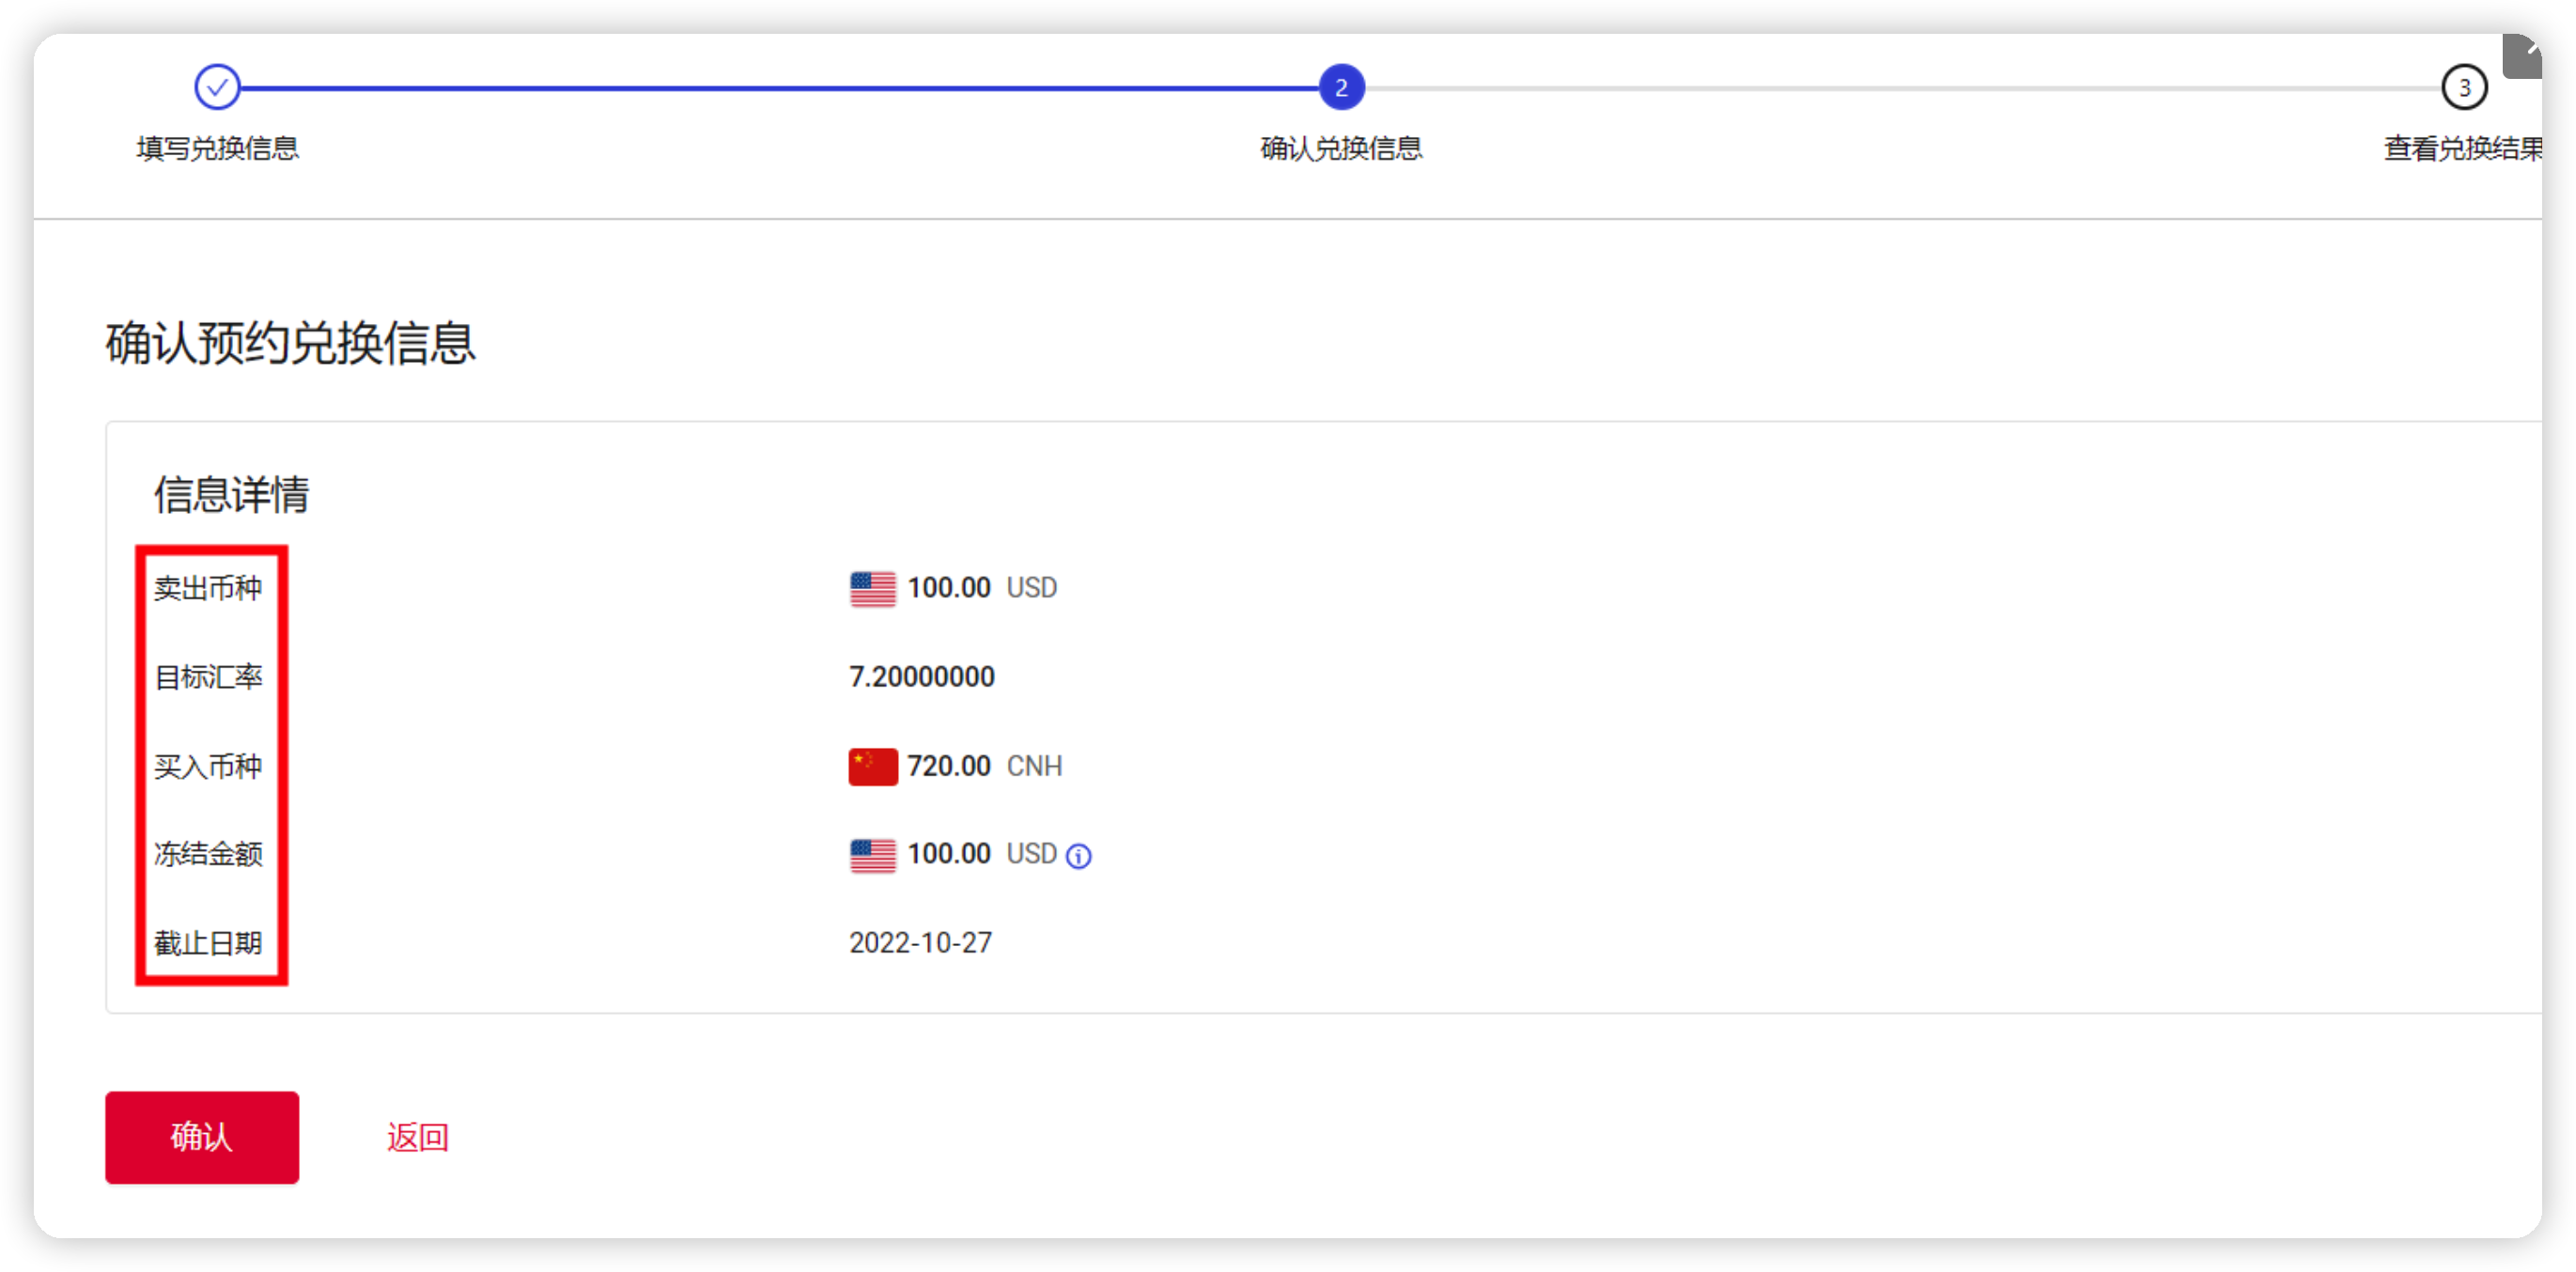Click gray corner button at top right
2576x1272 pixels.
tap(2521, 56)
